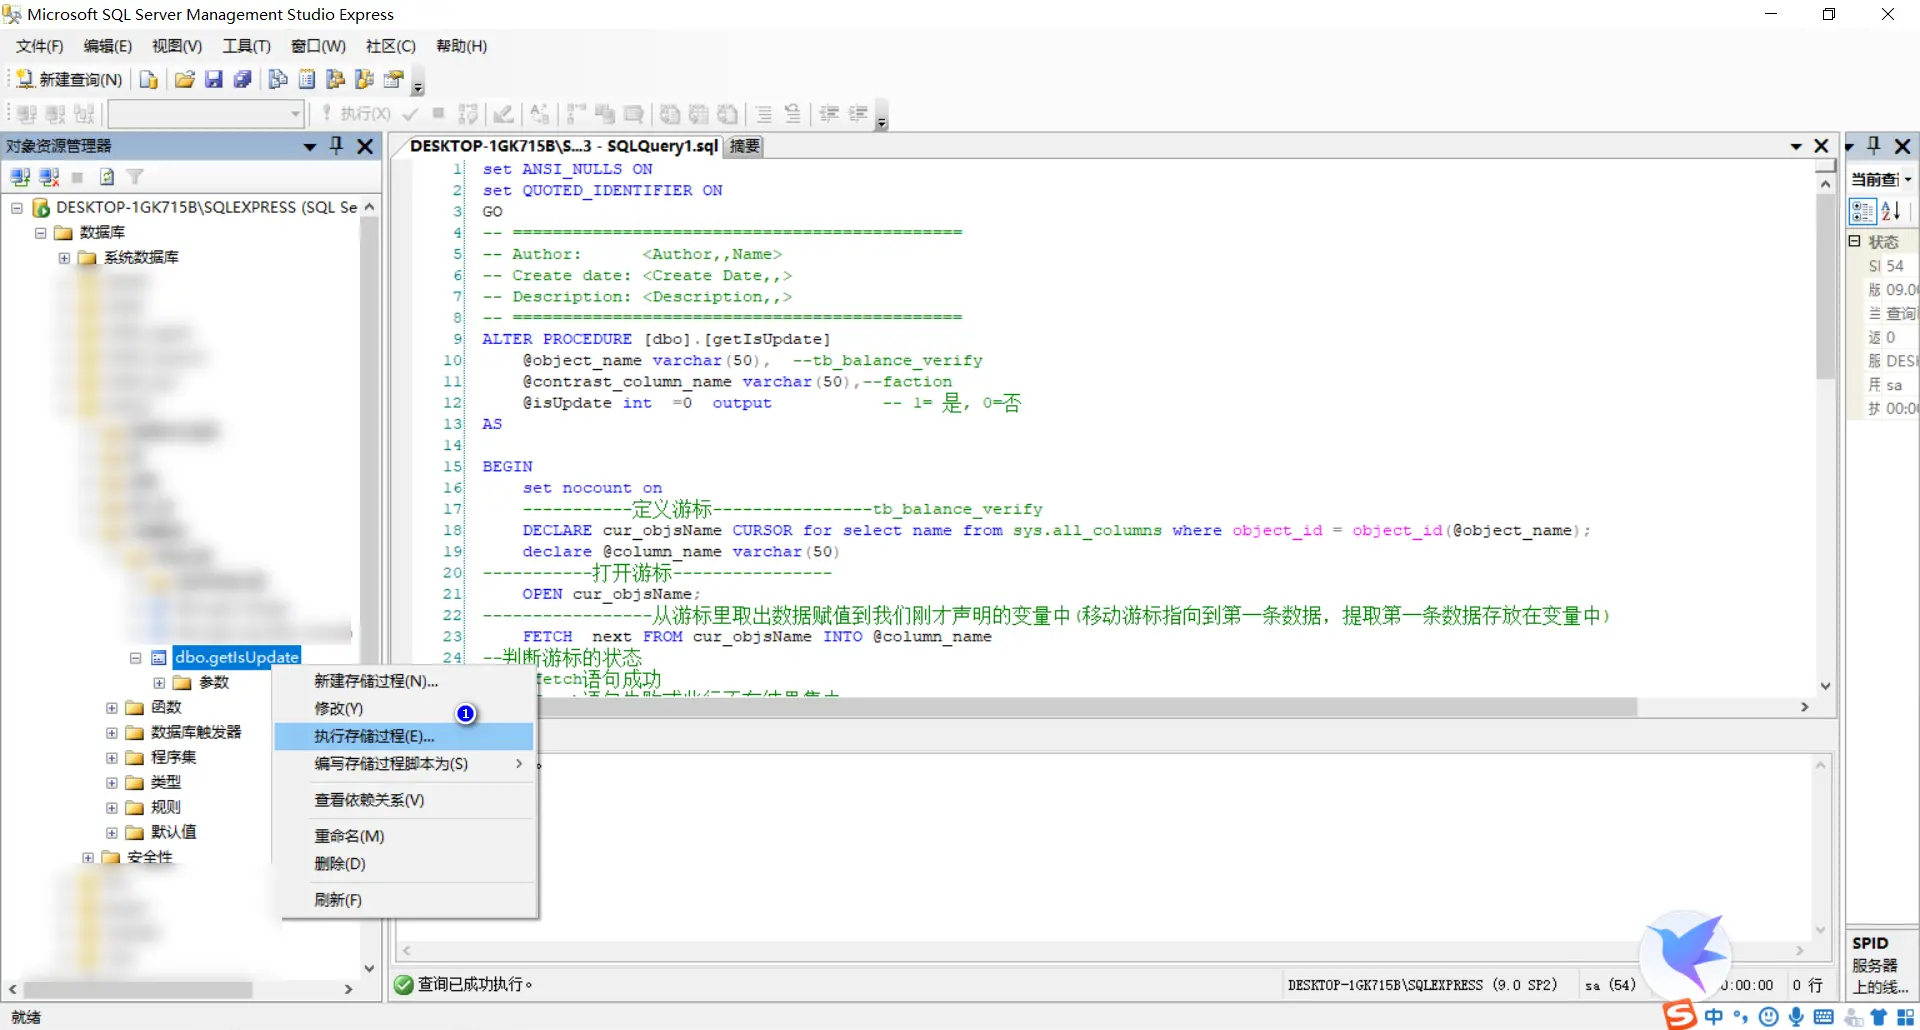This screenshot has width=1920, height=1030.
Task: Open the 帮助(H) menu
Action: pos(461,46)
